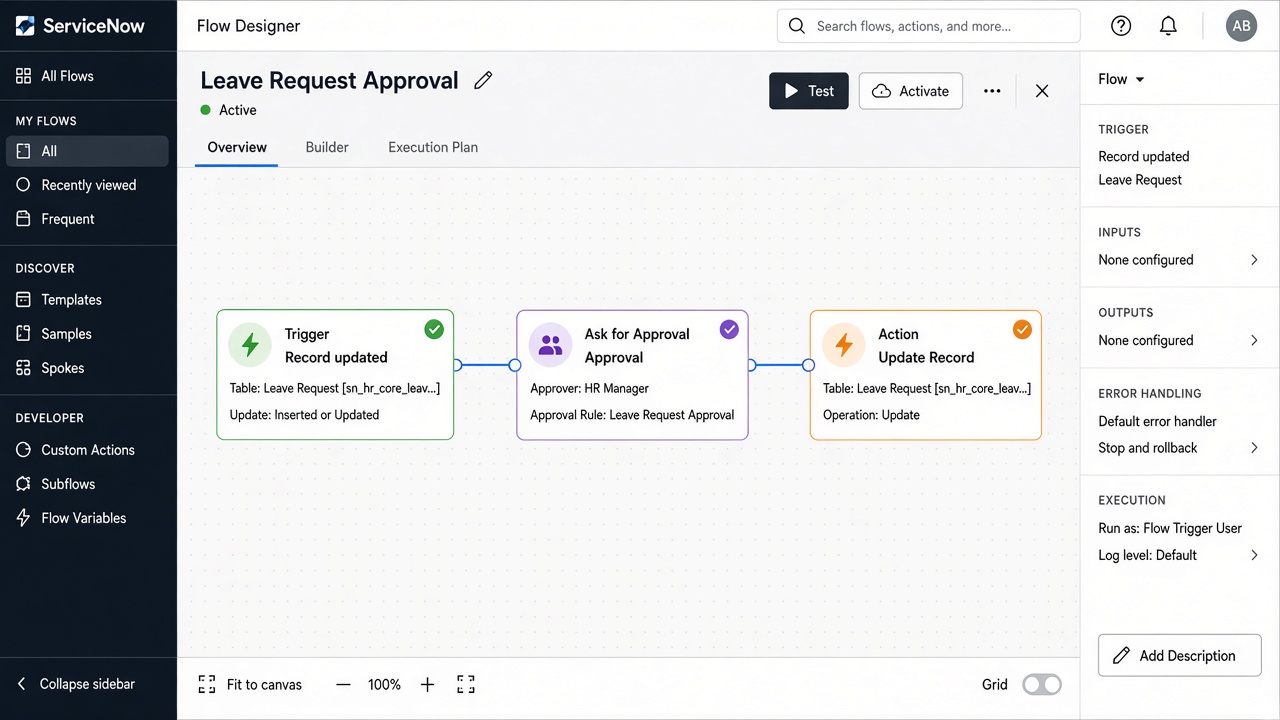Open Templates under Discover
Screen dimensions: 1280x720
[88, 300]
